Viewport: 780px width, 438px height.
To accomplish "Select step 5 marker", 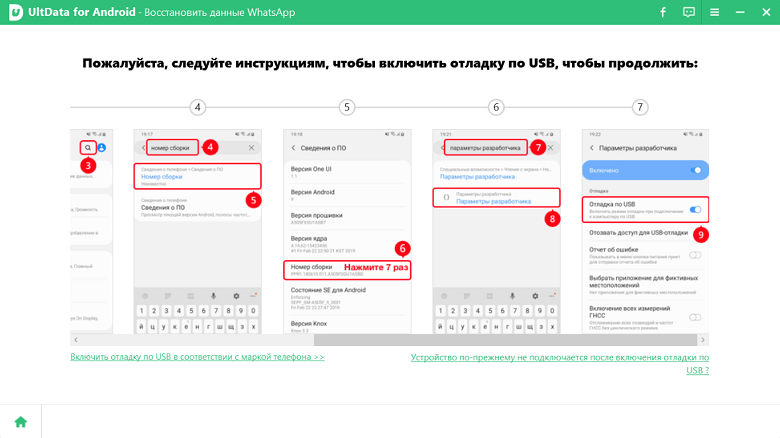I will (347, 107).
